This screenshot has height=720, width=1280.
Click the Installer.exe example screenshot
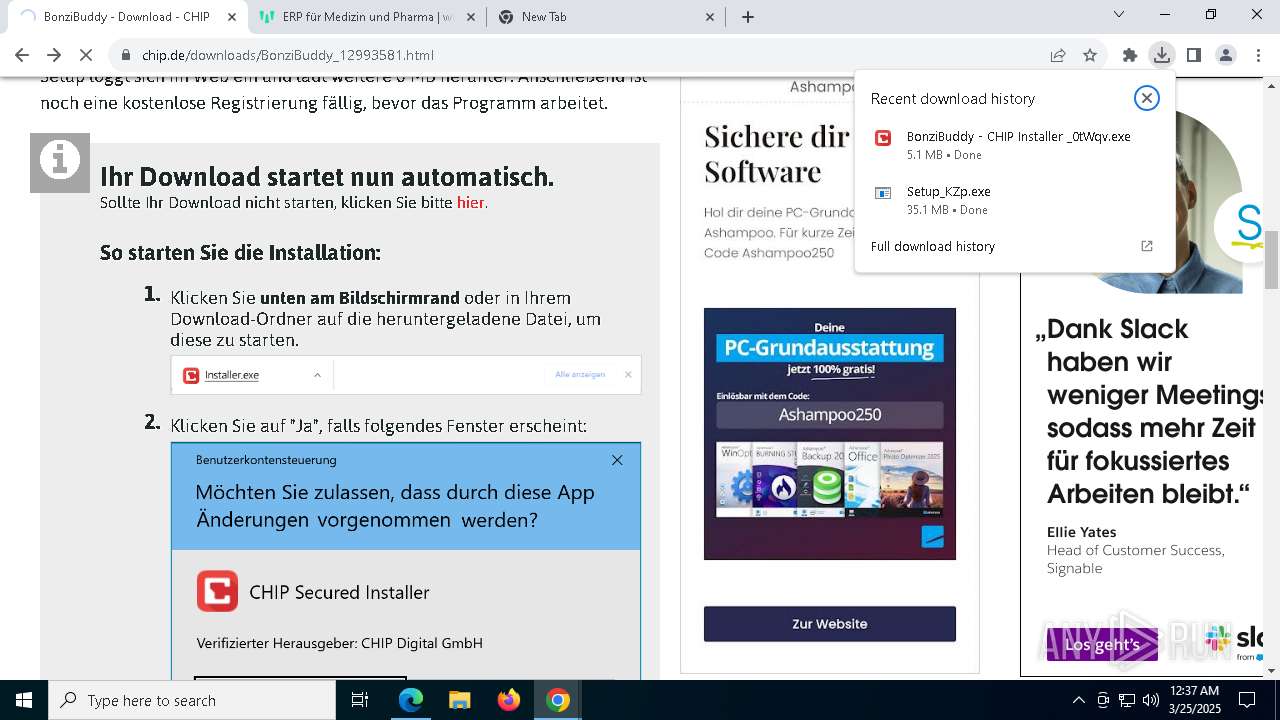pos(406,375)
